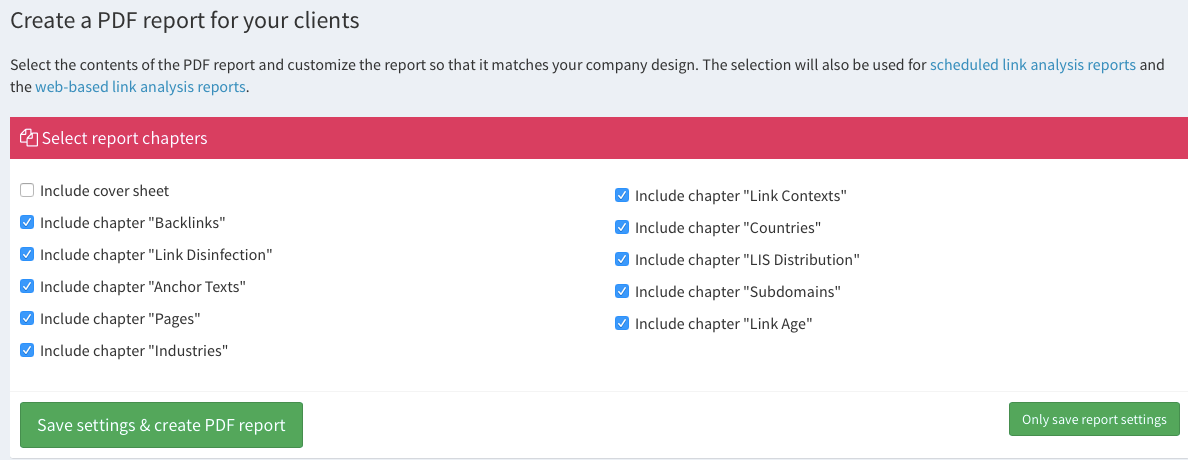Click the Select report chapters header bar
Image resolution: width=1188 pixels, height=460 pixels.
(598, 138)
